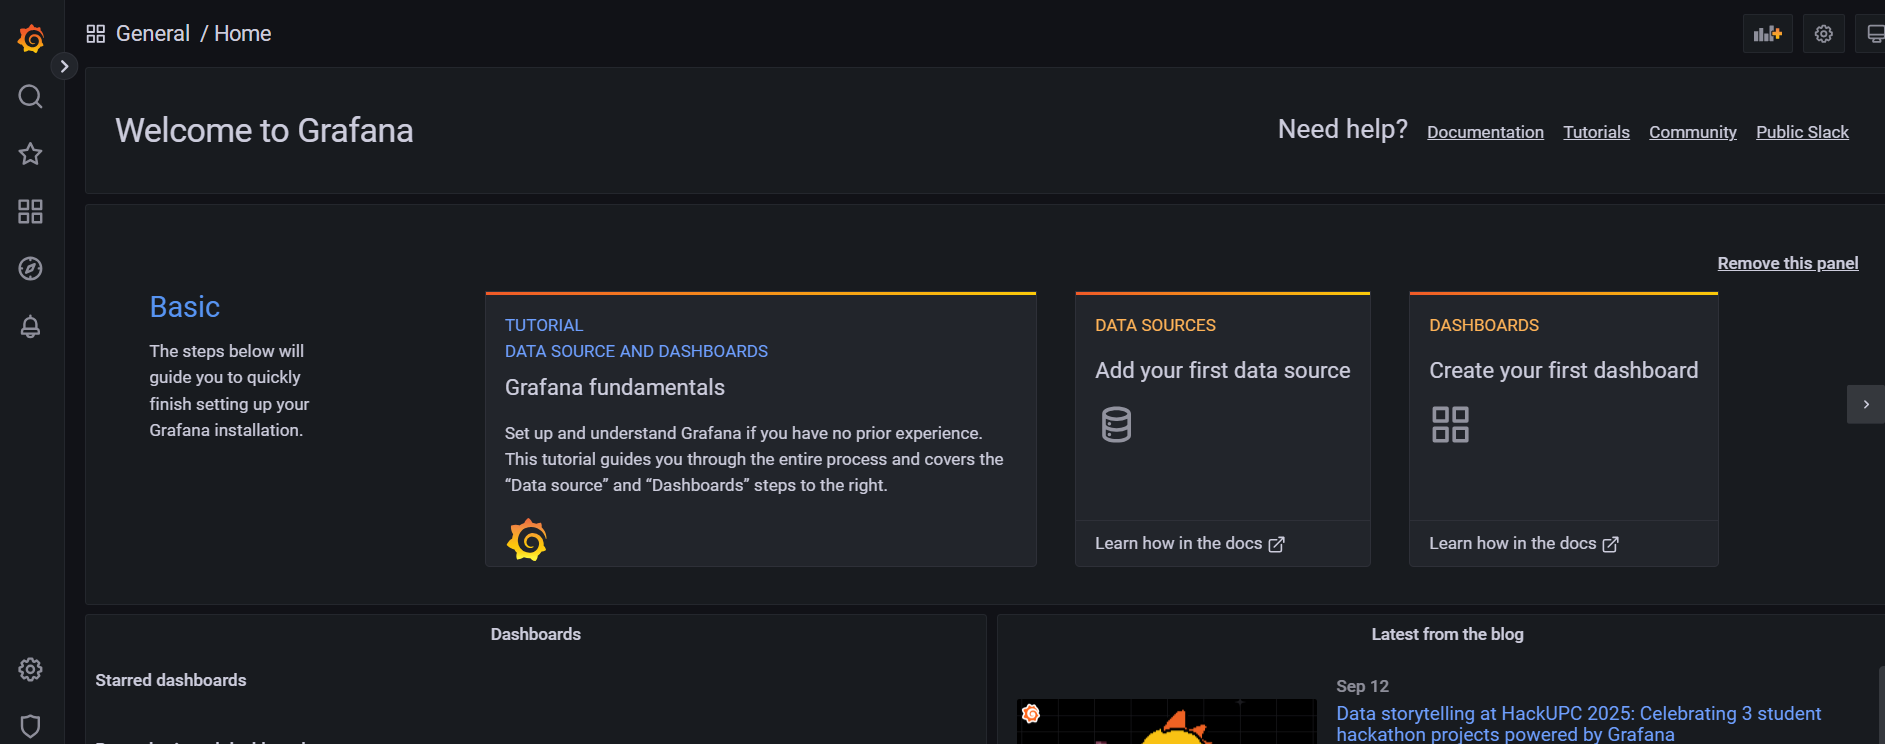Click the Welcome to Grafana heading
Screen dimensions: 1885x744
click(x=264, y=131)
